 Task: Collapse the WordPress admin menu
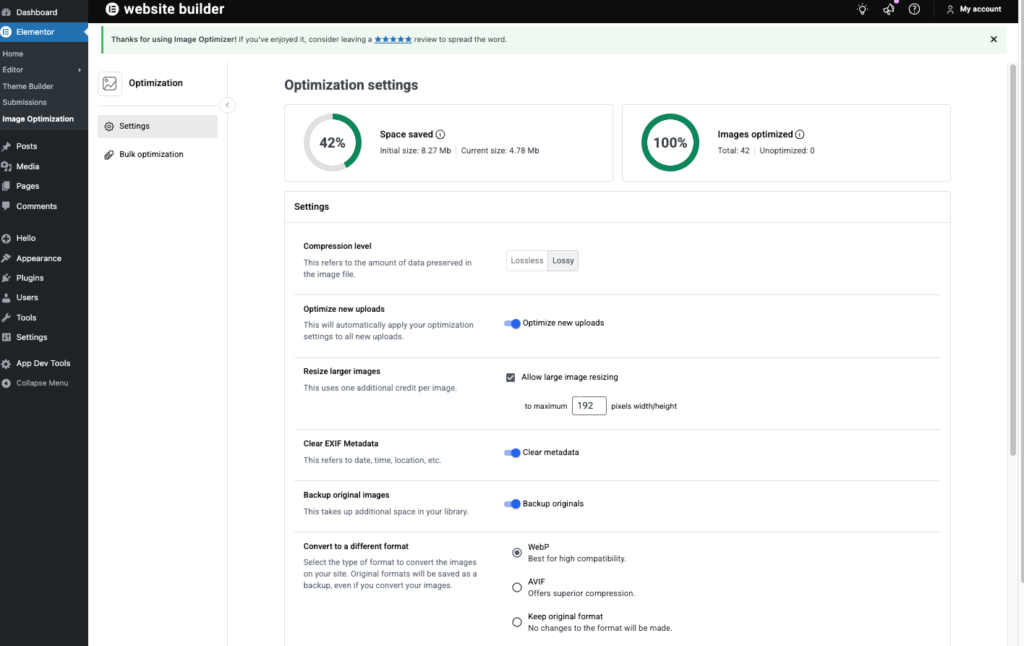[x=41, y=383]
